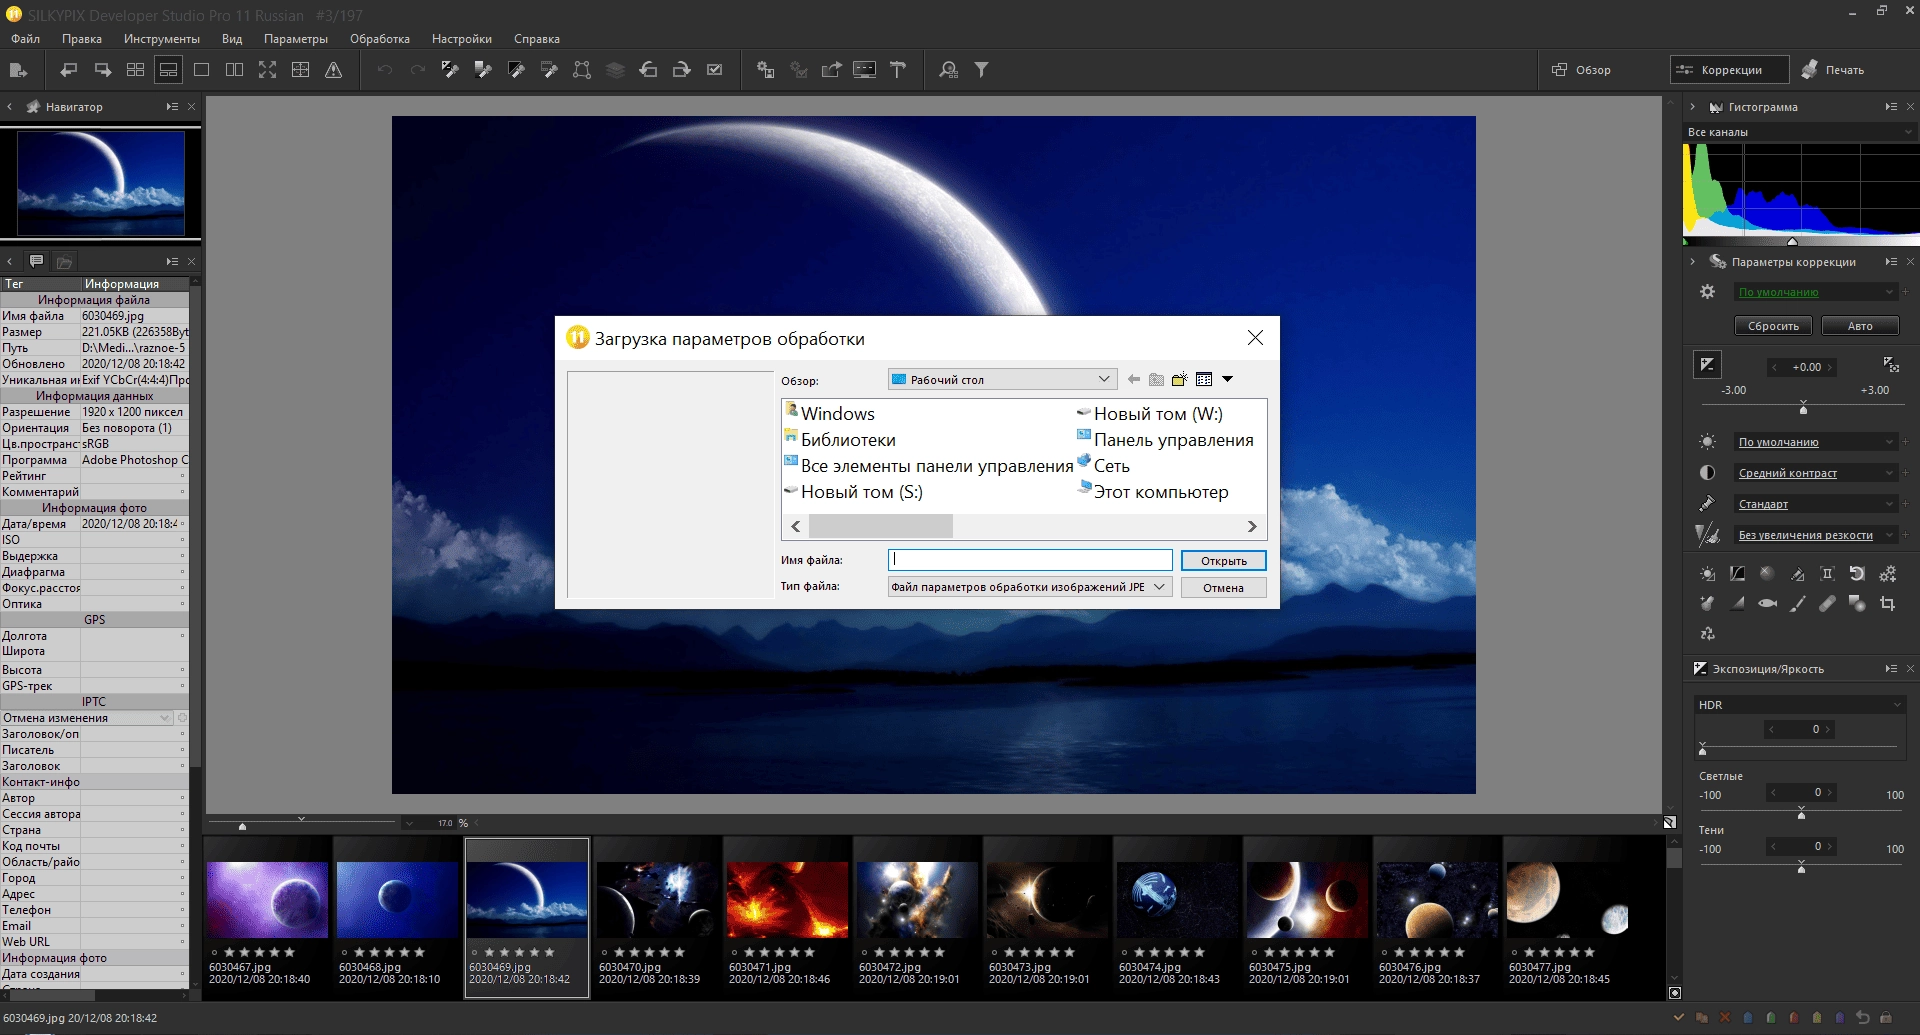Rotate image left with the toolbar icon
Viewport: 1920px width, 1035px height.
click(648, 70)
